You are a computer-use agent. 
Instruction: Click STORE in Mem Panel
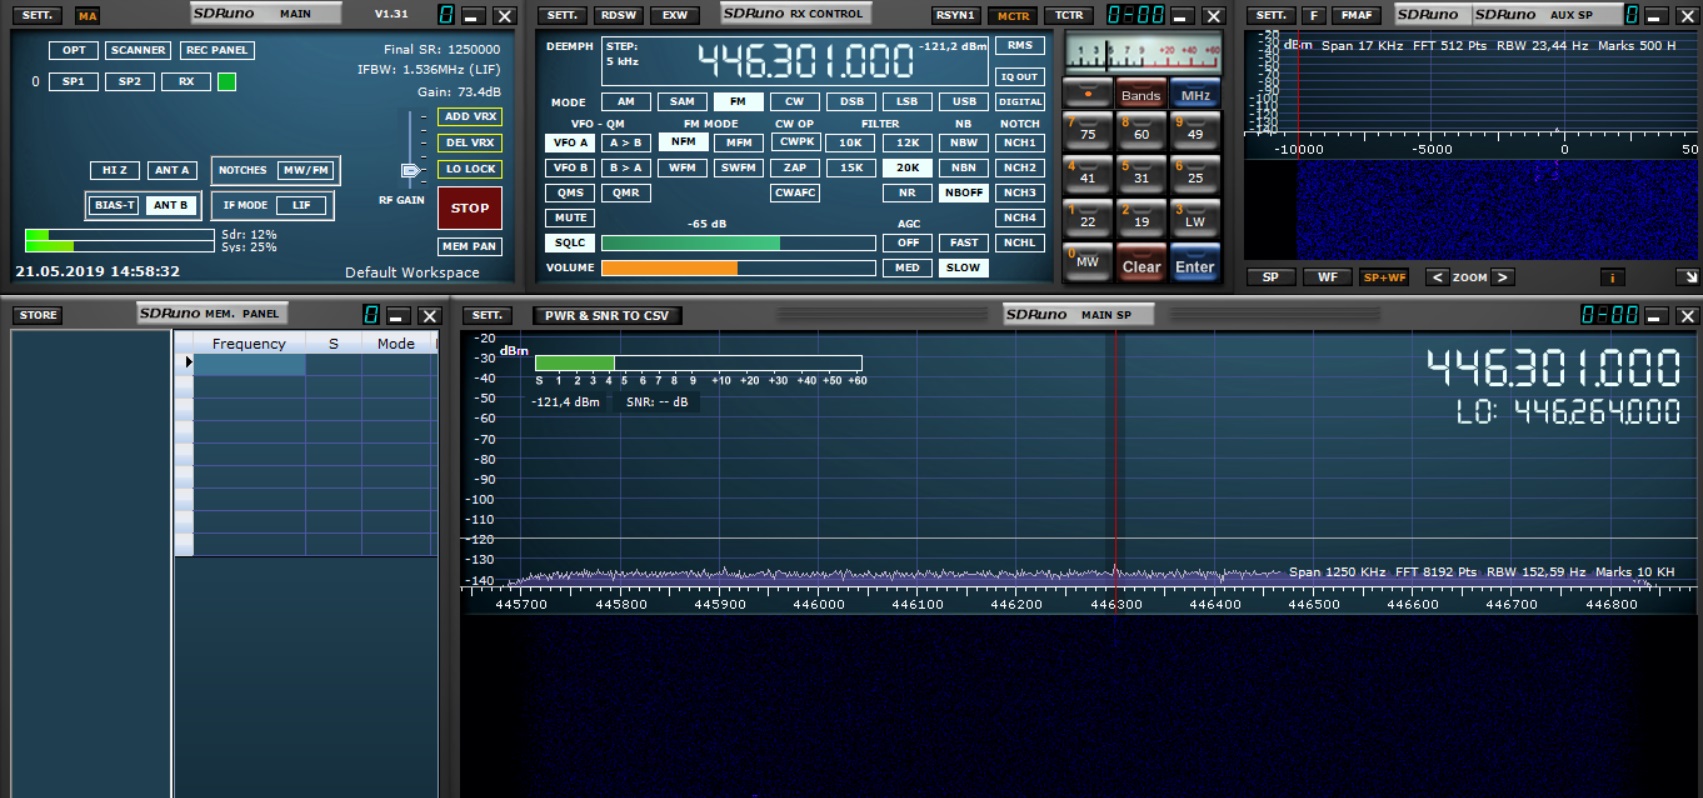click(38, 315)
